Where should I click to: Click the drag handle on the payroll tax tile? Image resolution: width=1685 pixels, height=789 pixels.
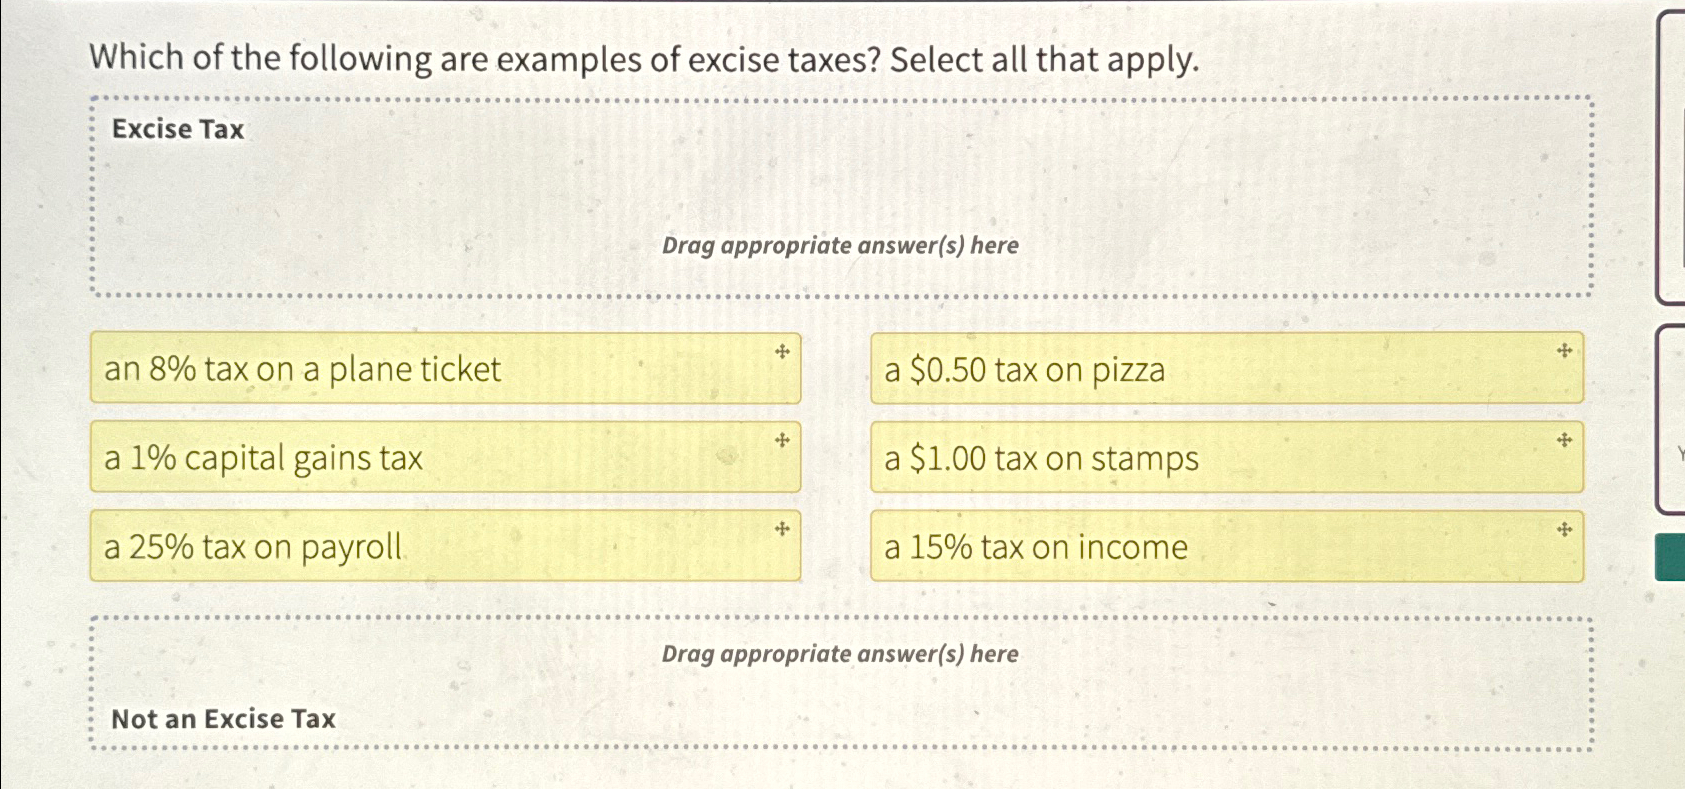(x=781, y=528)
